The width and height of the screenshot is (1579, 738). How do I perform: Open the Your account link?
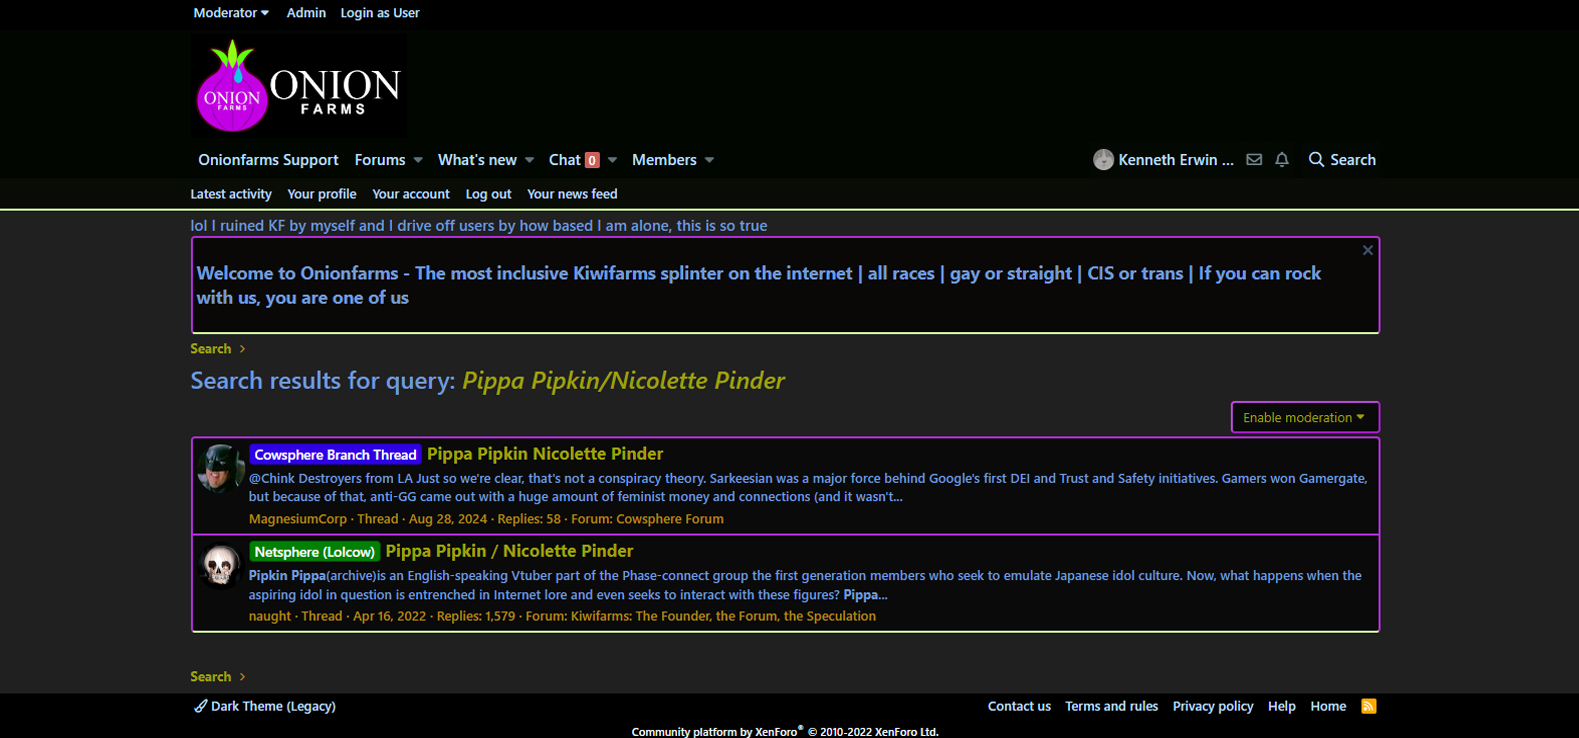pyautogui.click(x=411, y=194)
